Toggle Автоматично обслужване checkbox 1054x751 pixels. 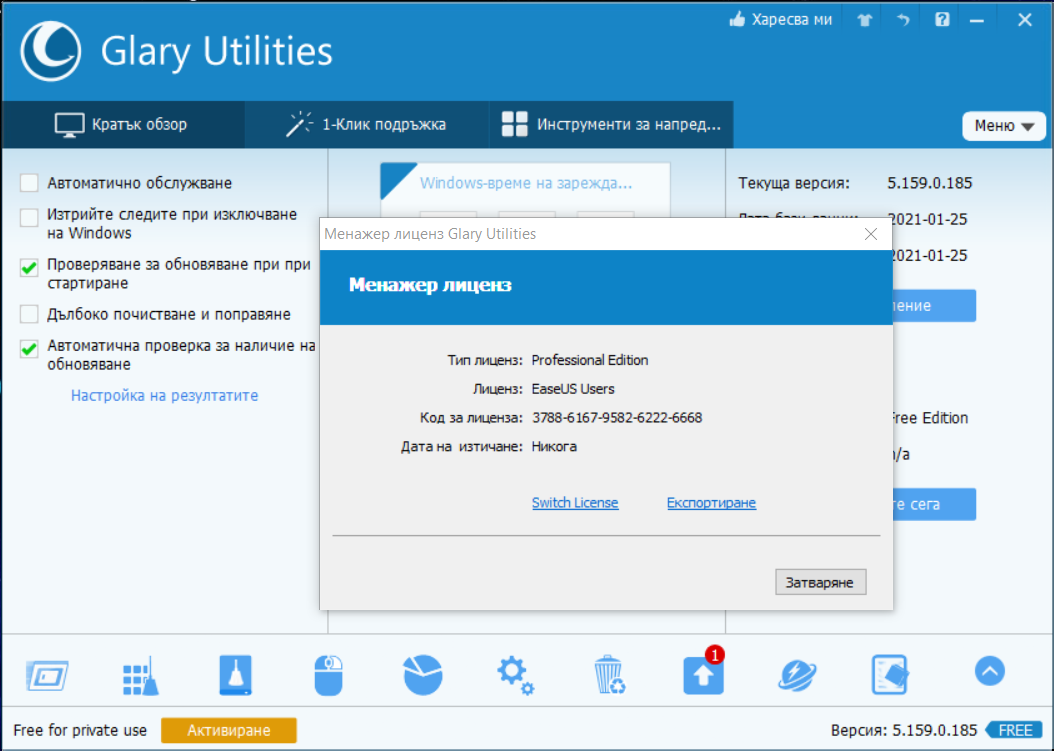click(x=29, y=183)
